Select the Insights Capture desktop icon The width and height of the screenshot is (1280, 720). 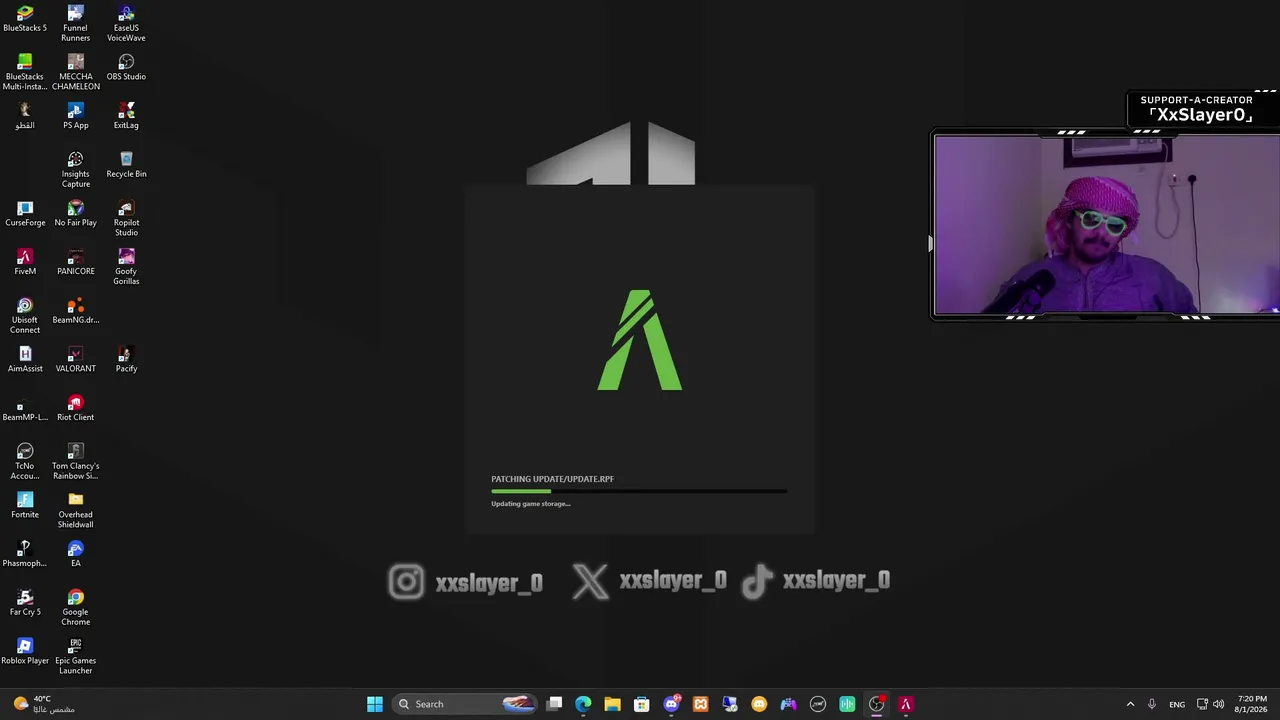pos(76,170)
